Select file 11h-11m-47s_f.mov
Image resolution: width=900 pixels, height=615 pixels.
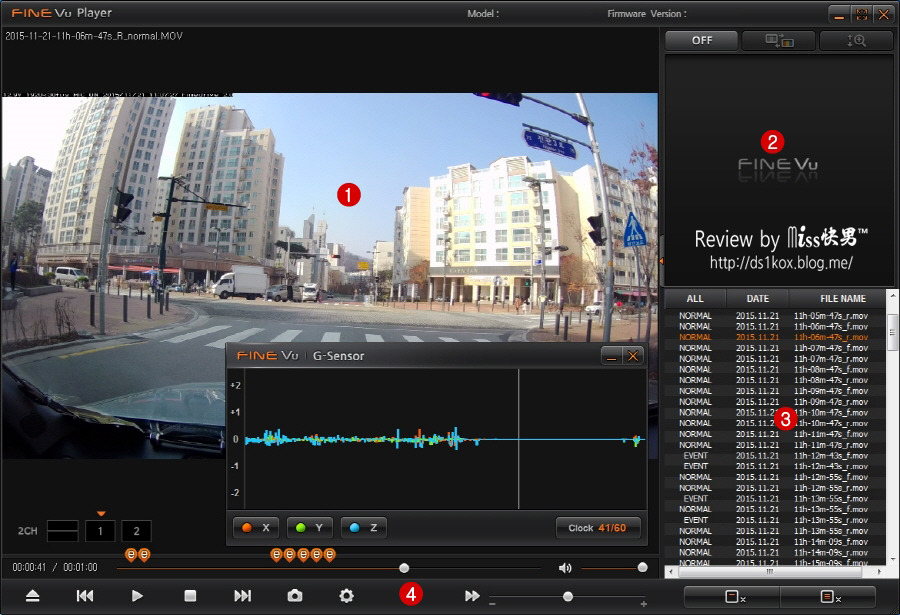(x=775, y=434)
